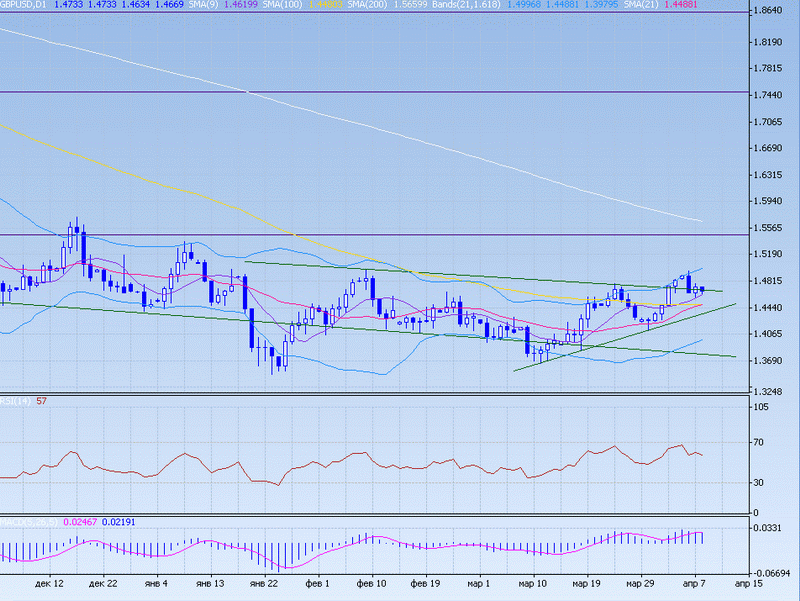The image size is (800, 601).
Task: Click the 'дек 12' date marker
Action: [x=49, y=581]
